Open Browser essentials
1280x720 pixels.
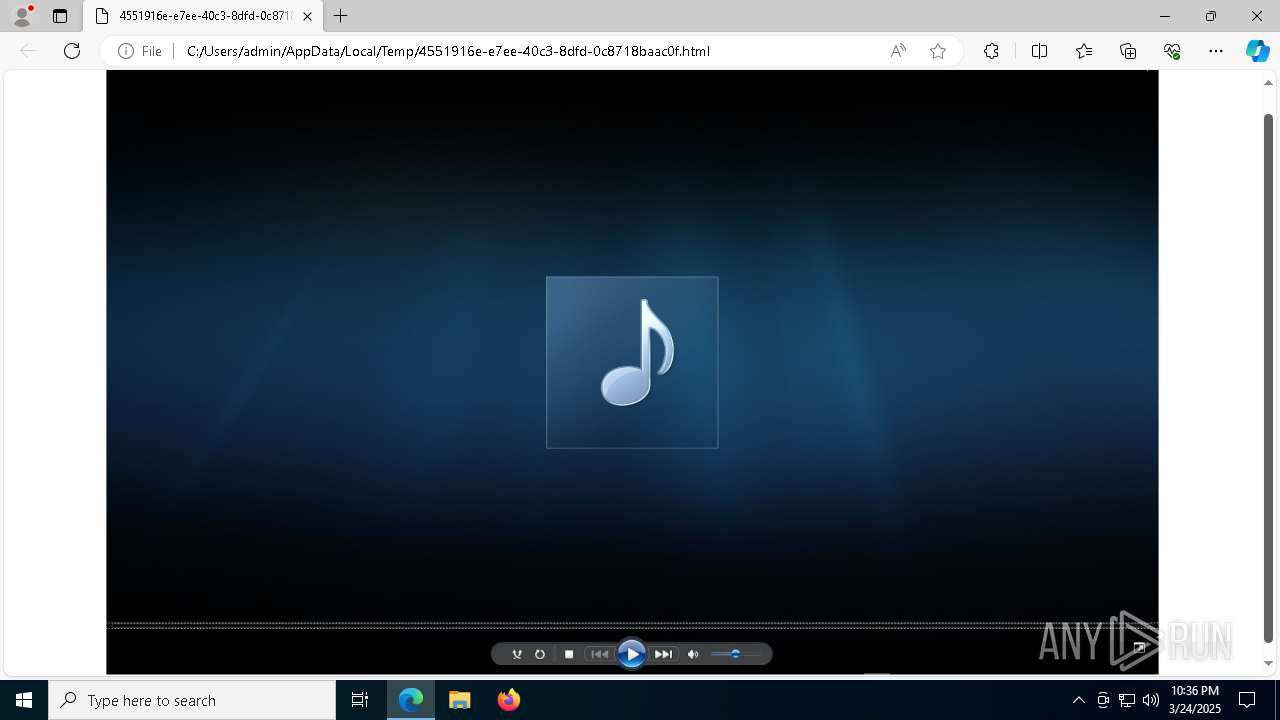1172,51
